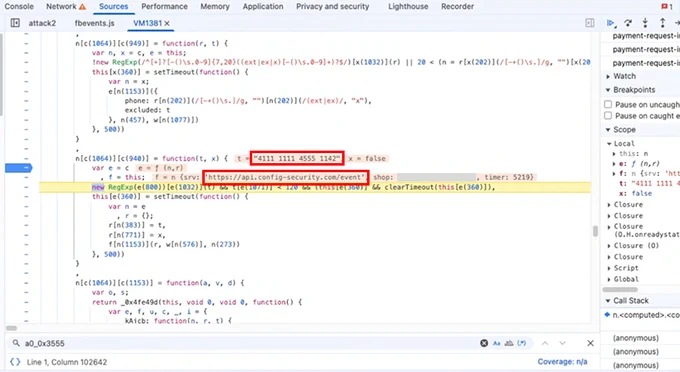The width and height of the screenshot is (680, 372).
Task: Clear the search field text
Action: coord(484,343)
